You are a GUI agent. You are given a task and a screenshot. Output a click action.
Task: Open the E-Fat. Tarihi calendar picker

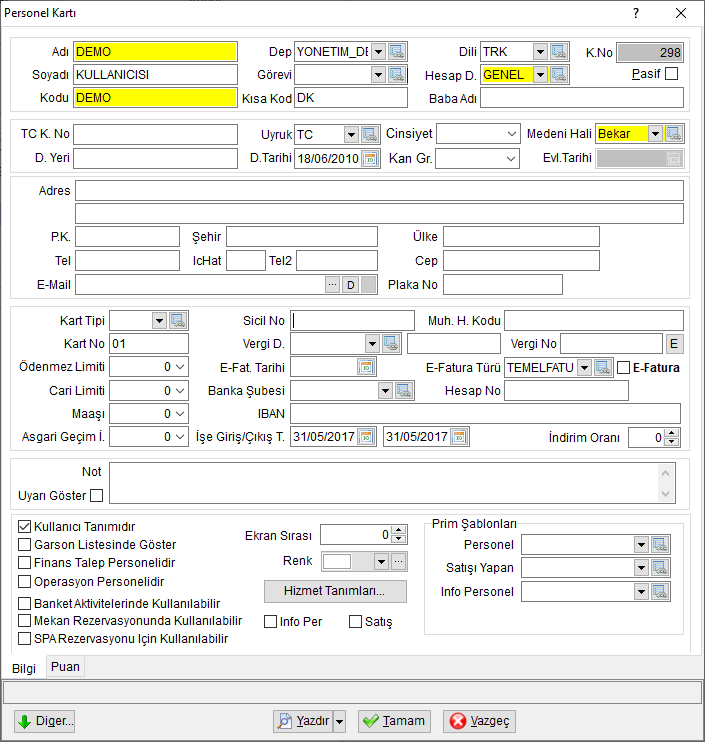pyautogui.click(x=366, y=367)
